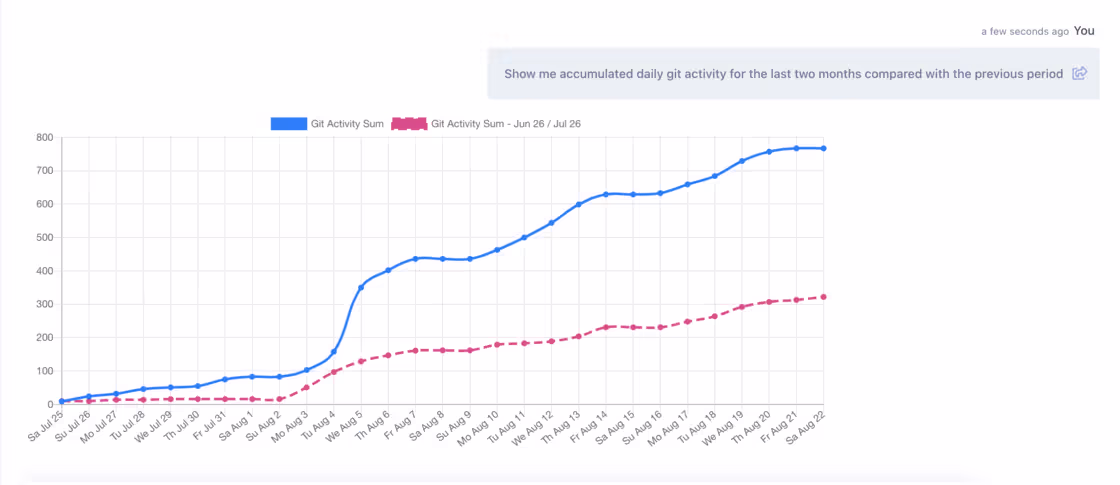Click the 'Th Aug 20' x-axis label
This screenshot has height=485, width=1120.
coord(751,426)
